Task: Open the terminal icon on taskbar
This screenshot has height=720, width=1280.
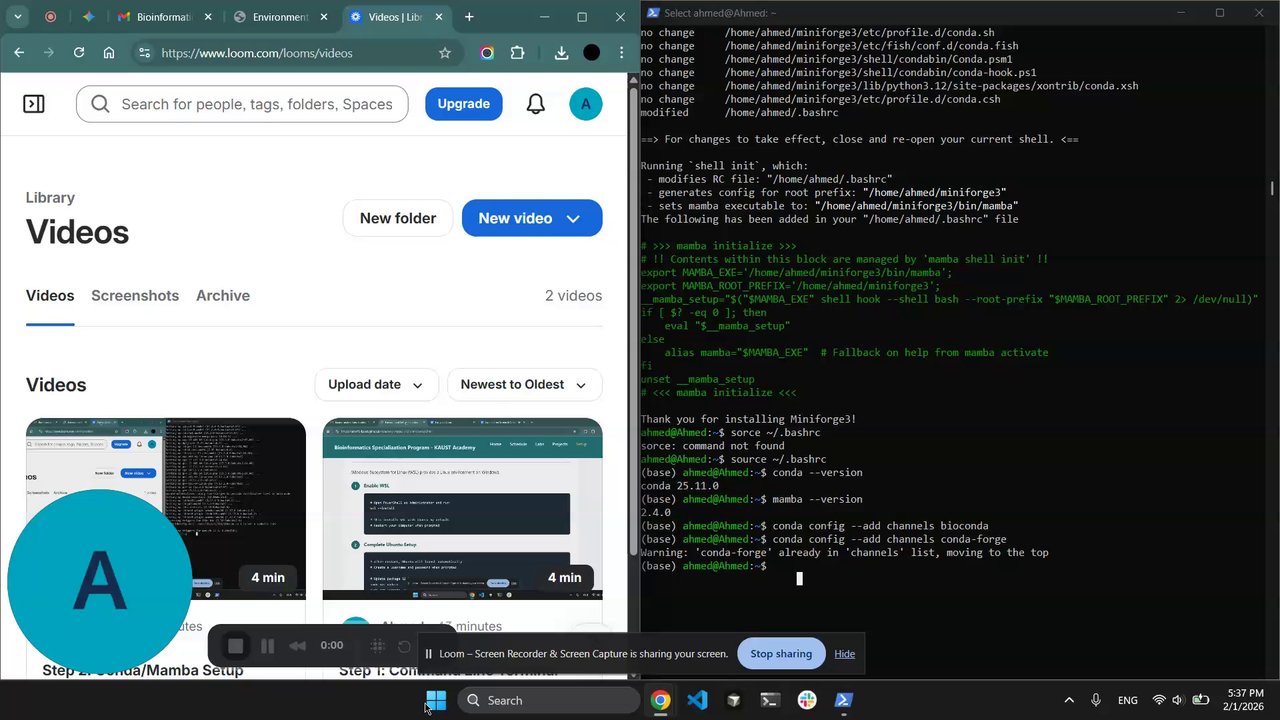Action: [770, 700]
